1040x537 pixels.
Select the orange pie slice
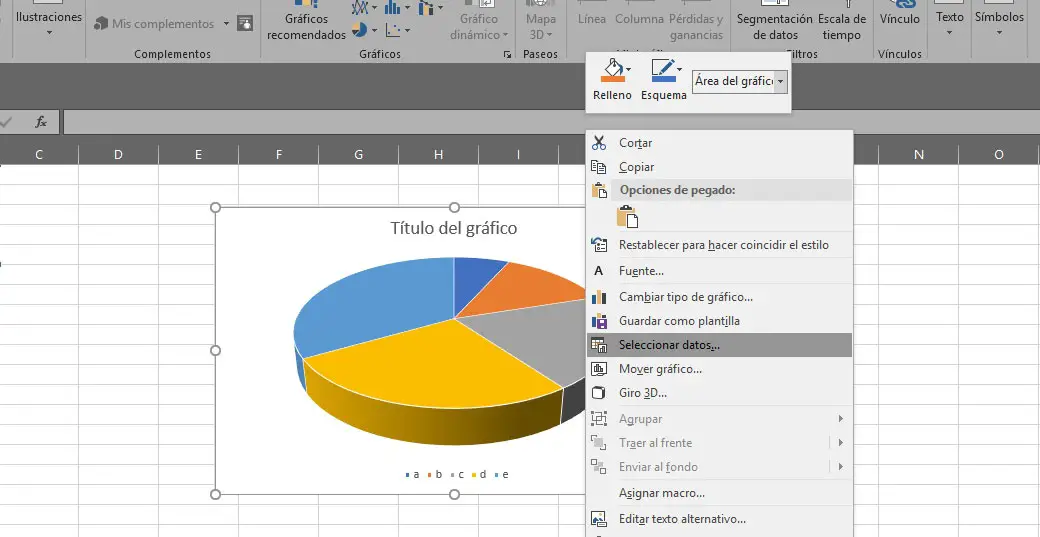point(531,290)
